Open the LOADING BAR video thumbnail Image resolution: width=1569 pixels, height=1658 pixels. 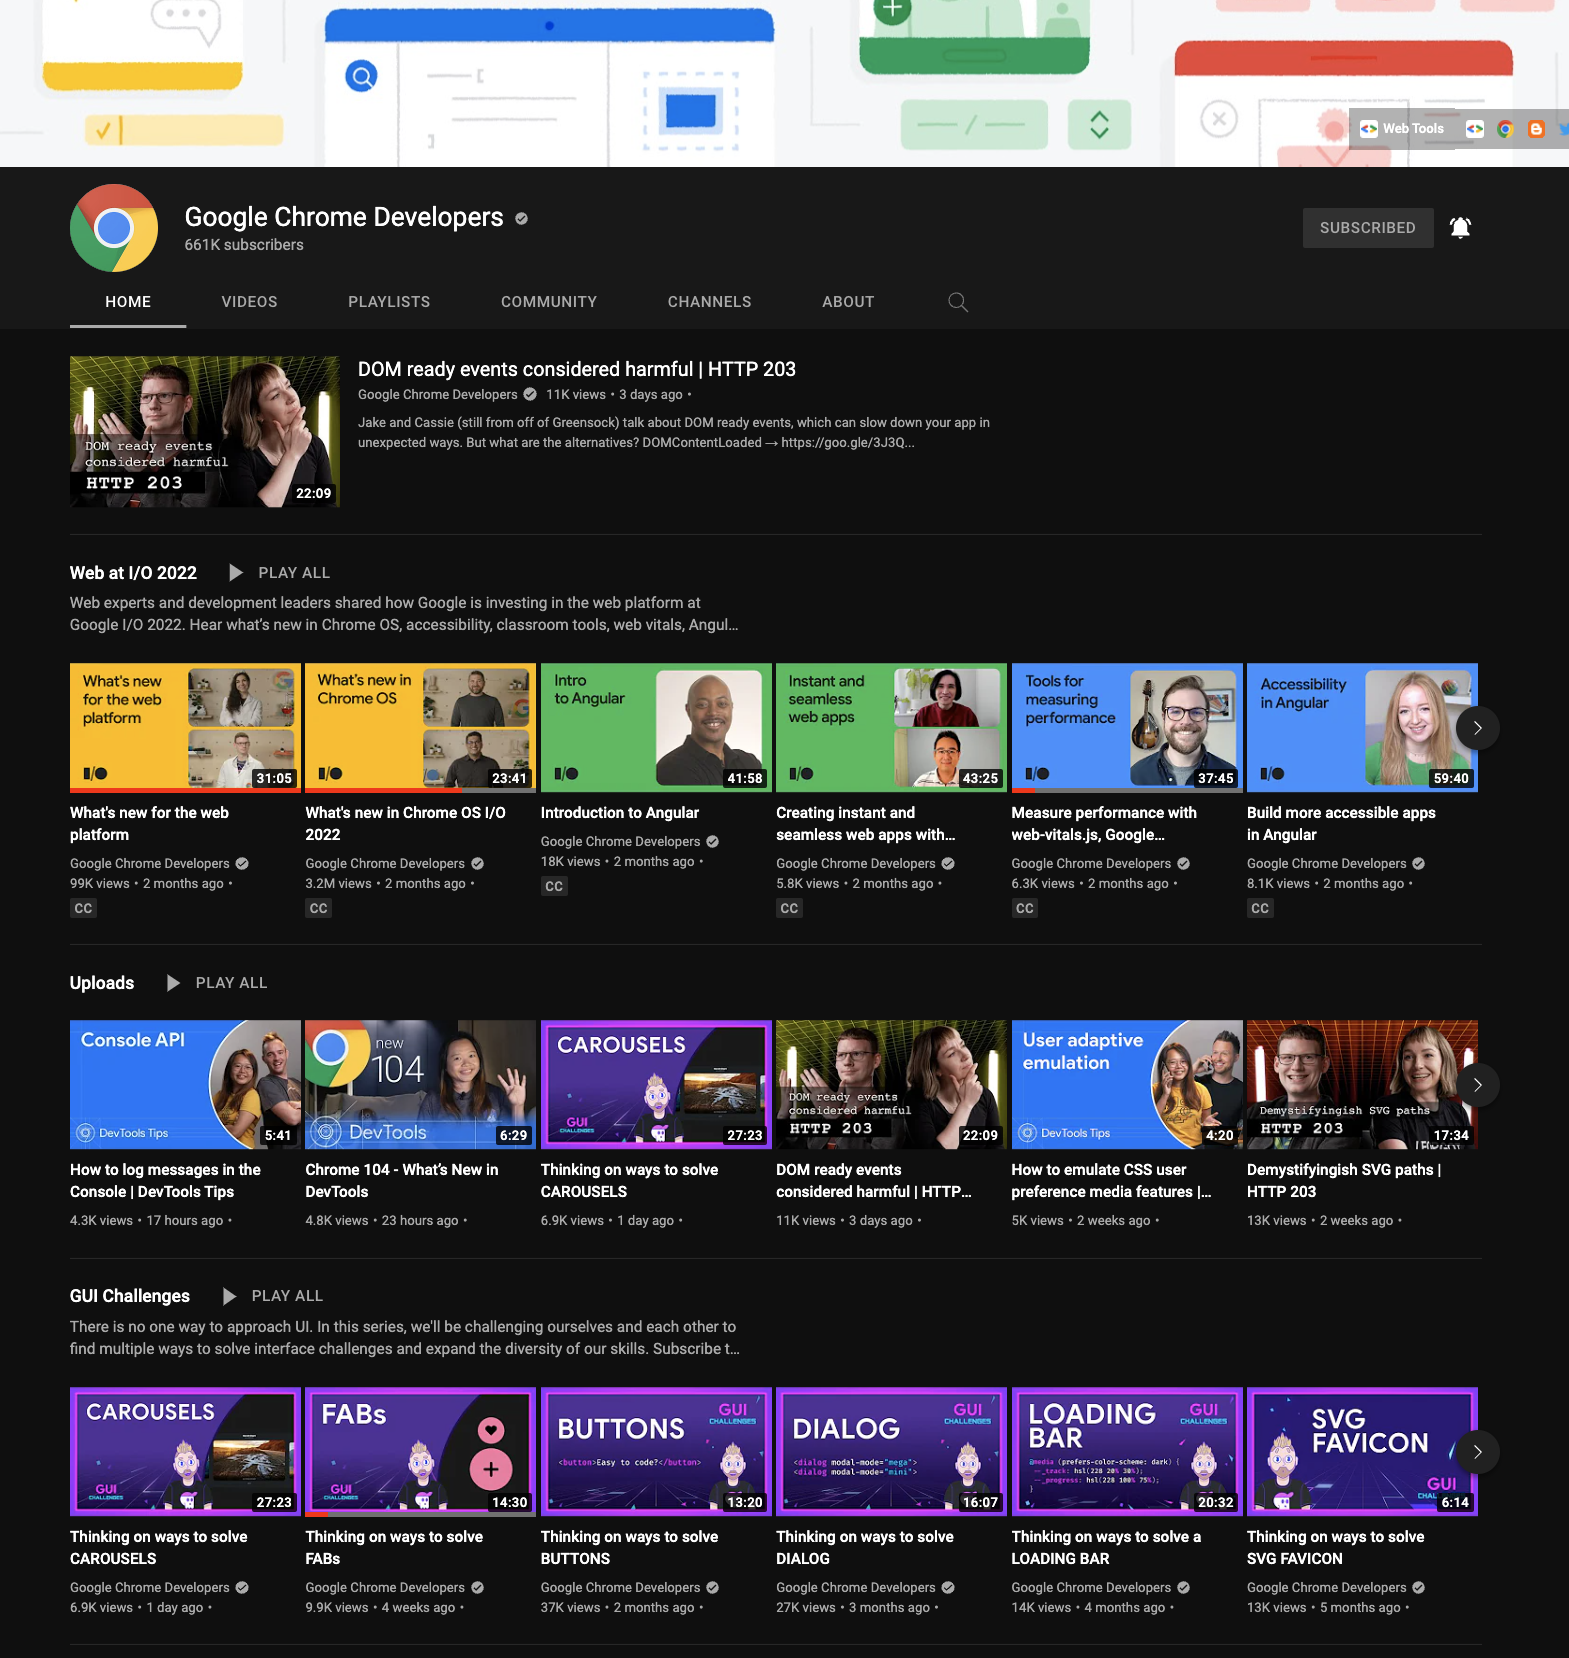tap(1127, 1452)
